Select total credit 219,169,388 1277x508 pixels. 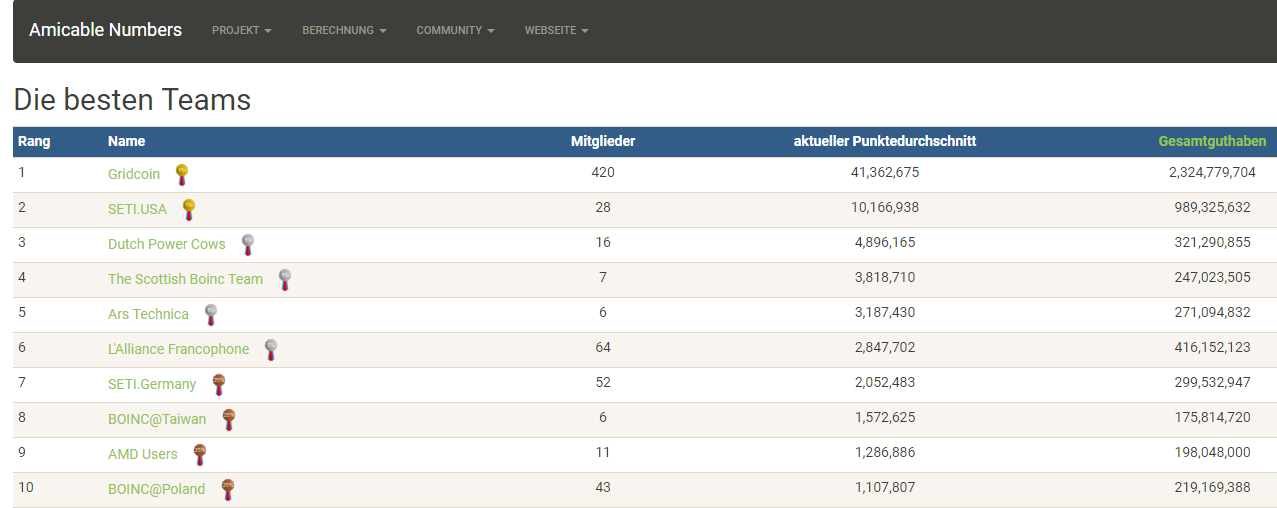tap(1212, 487)
